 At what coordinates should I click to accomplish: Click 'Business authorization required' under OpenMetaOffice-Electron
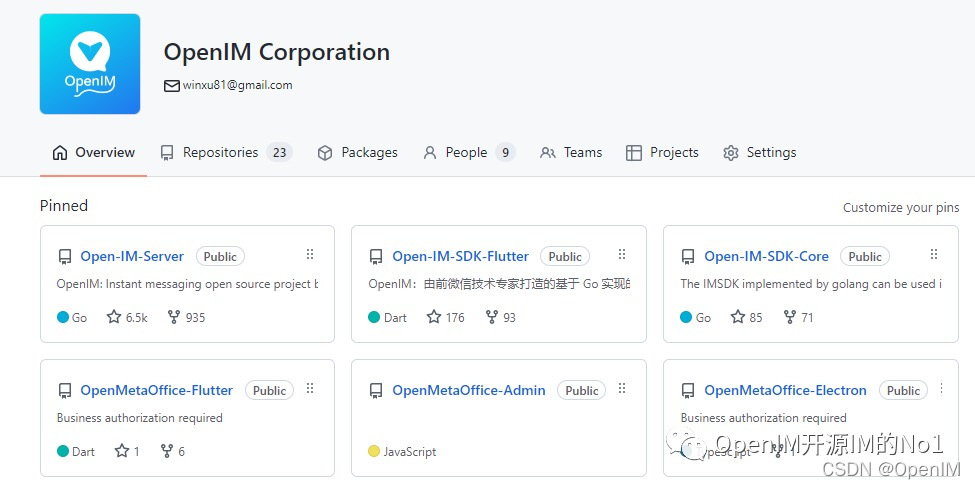(x=763, y=418)
